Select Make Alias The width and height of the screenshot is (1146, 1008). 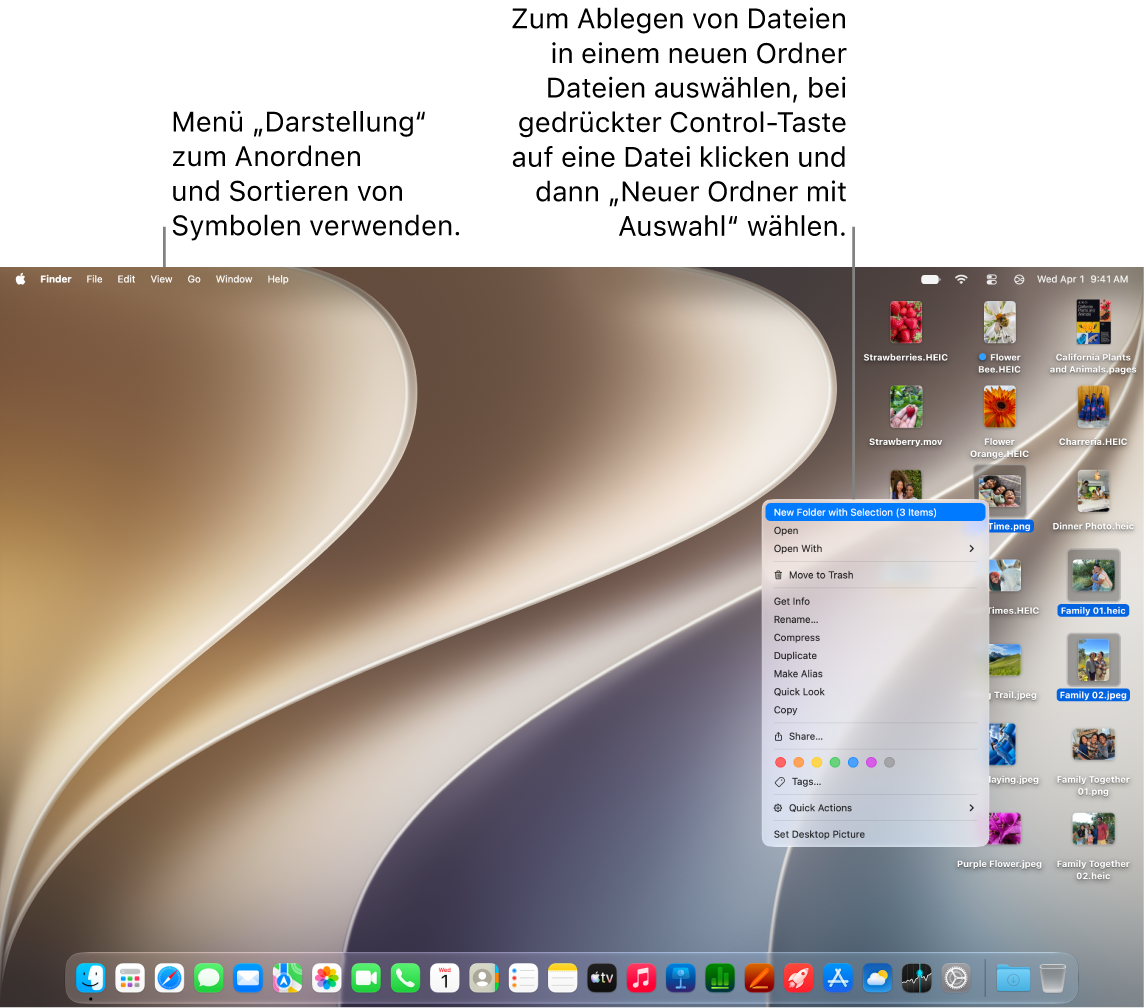pyautogui.click(x=875, y=674)
